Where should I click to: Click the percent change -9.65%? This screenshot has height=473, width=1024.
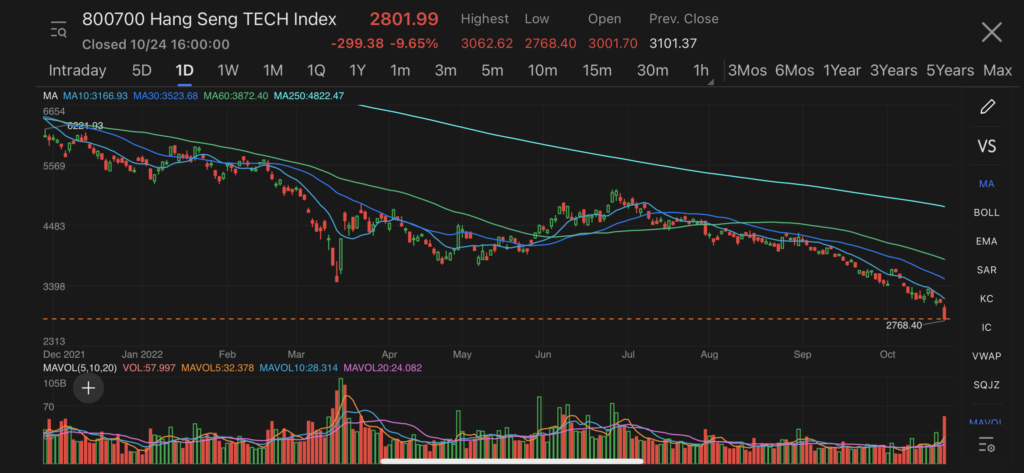point(413,44)
